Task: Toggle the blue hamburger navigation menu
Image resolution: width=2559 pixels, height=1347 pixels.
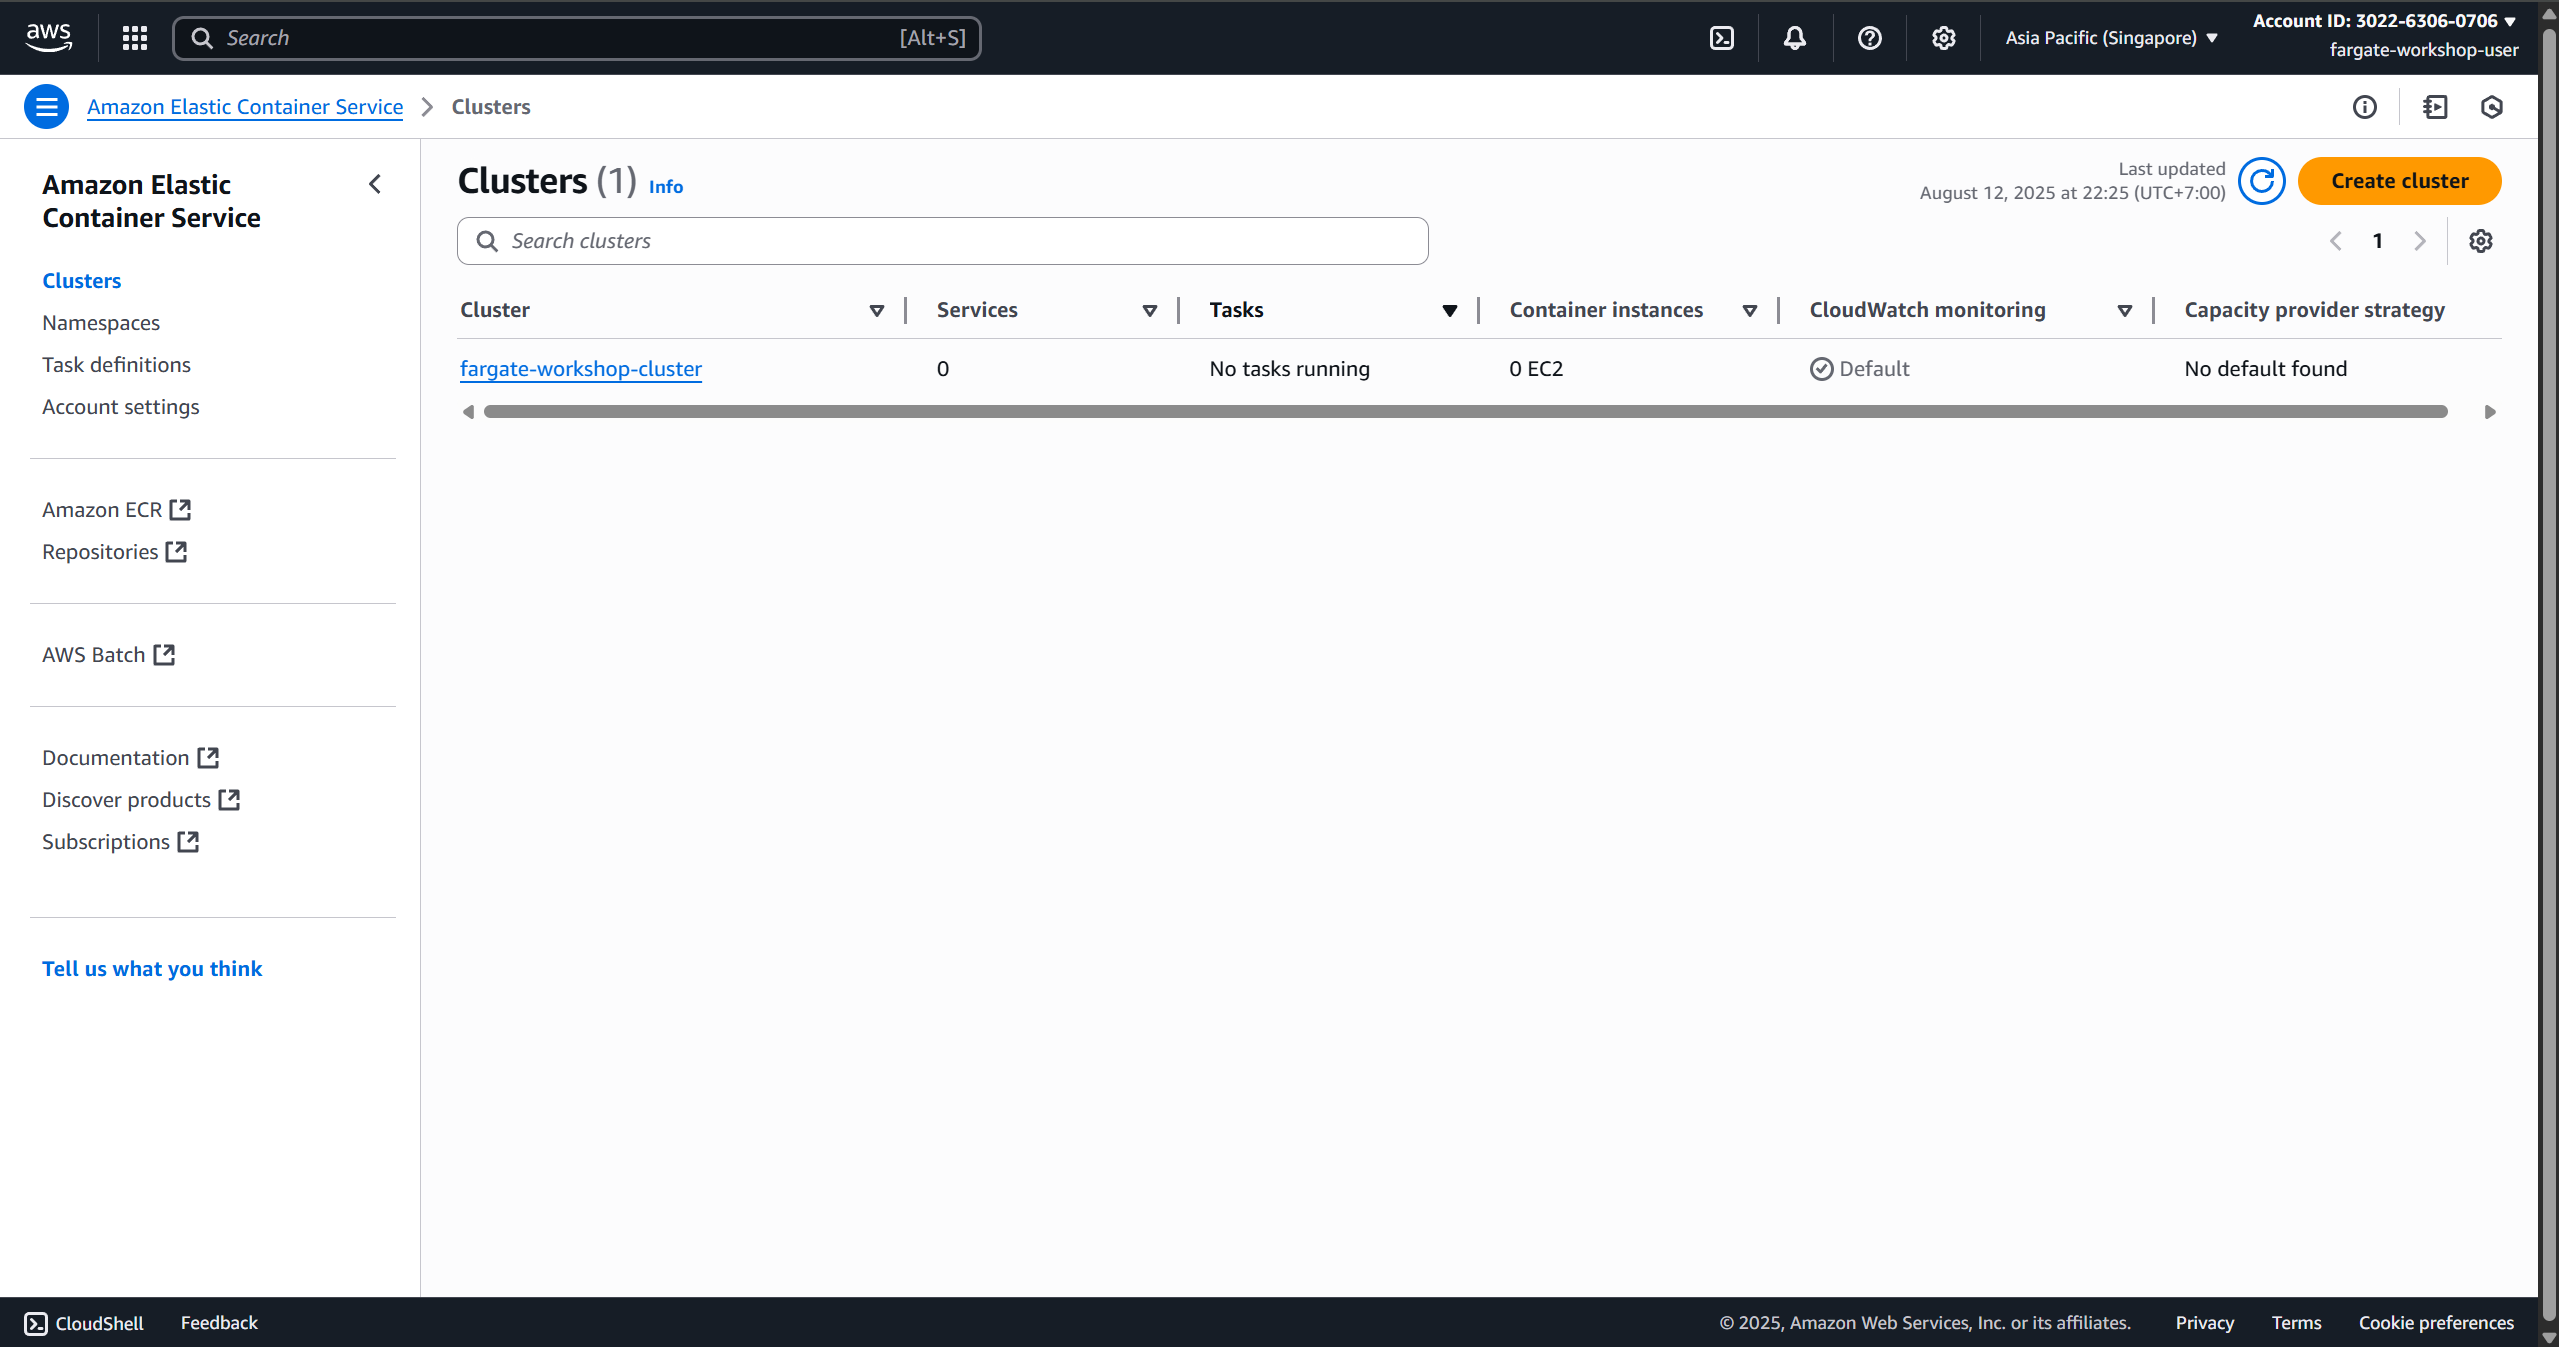Action: pos(46,107)
